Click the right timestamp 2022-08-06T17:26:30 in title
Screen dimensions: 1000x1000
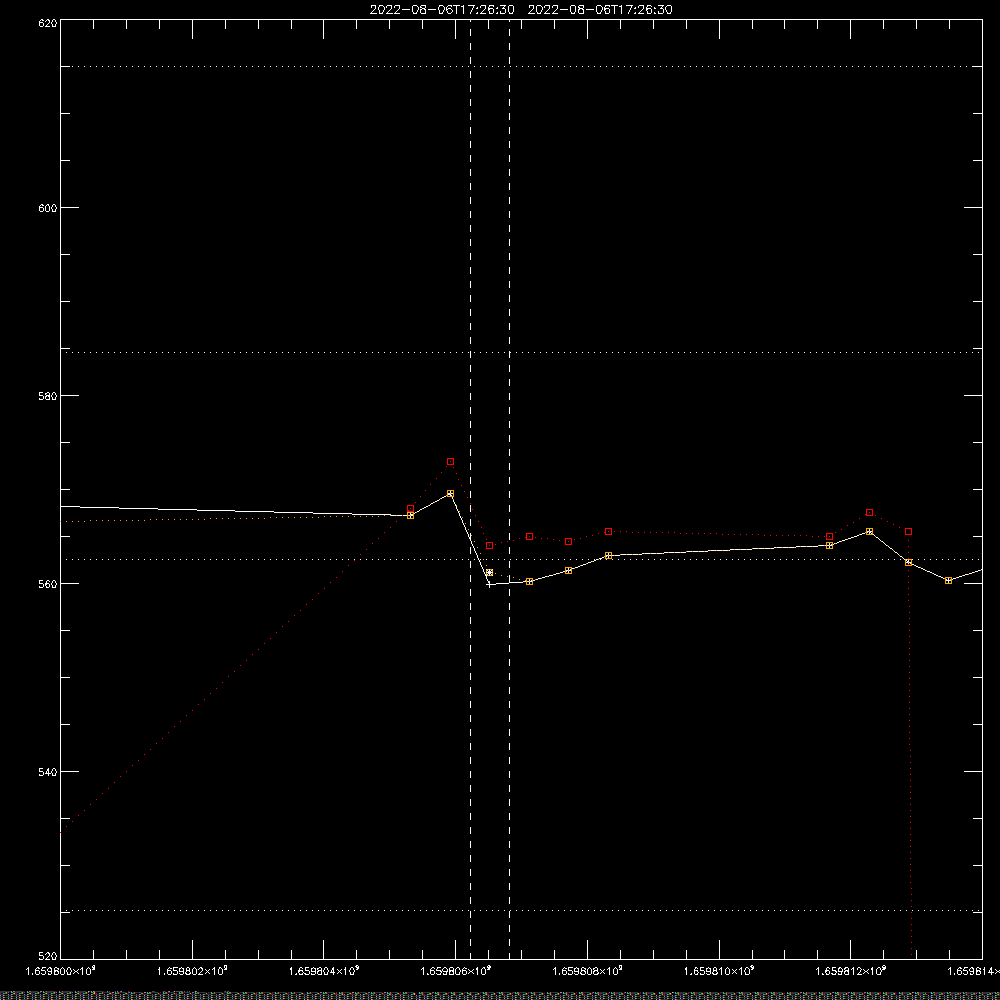(600, 10)
